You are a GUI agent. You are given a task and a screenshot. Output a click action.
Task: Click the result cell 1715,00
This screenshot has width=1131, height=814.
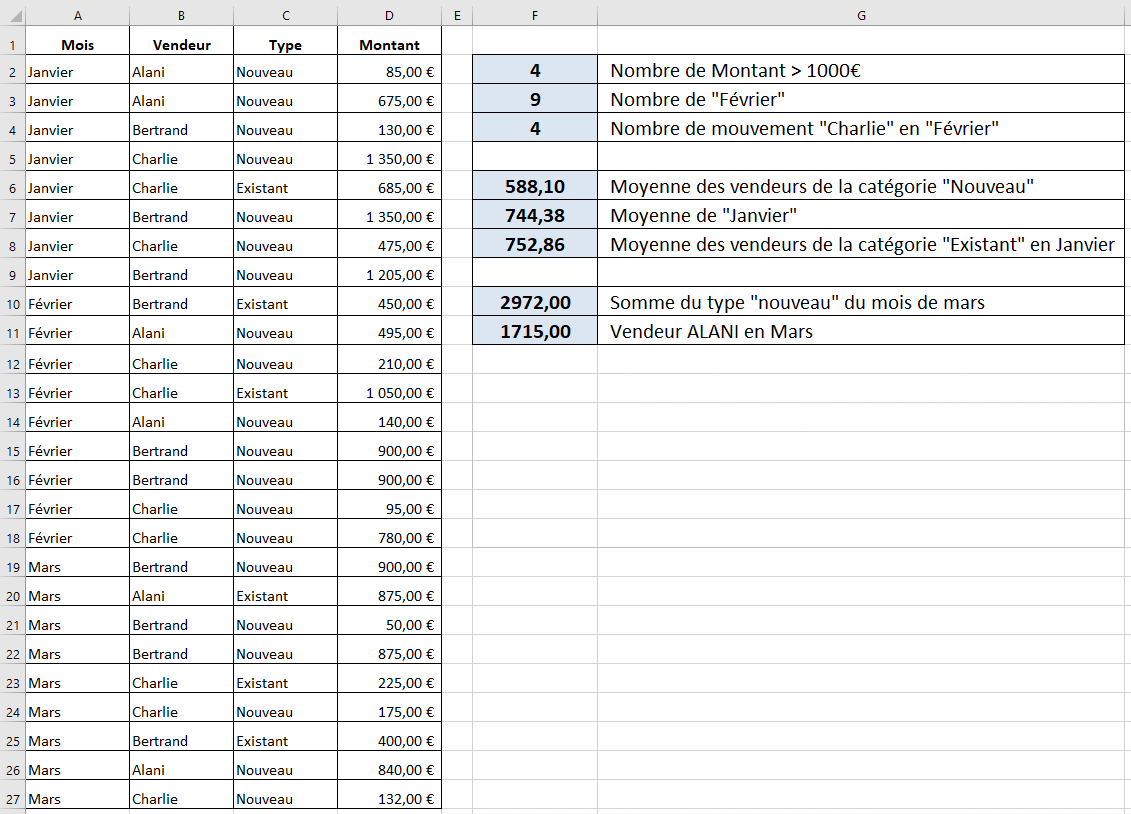point(535,331)
